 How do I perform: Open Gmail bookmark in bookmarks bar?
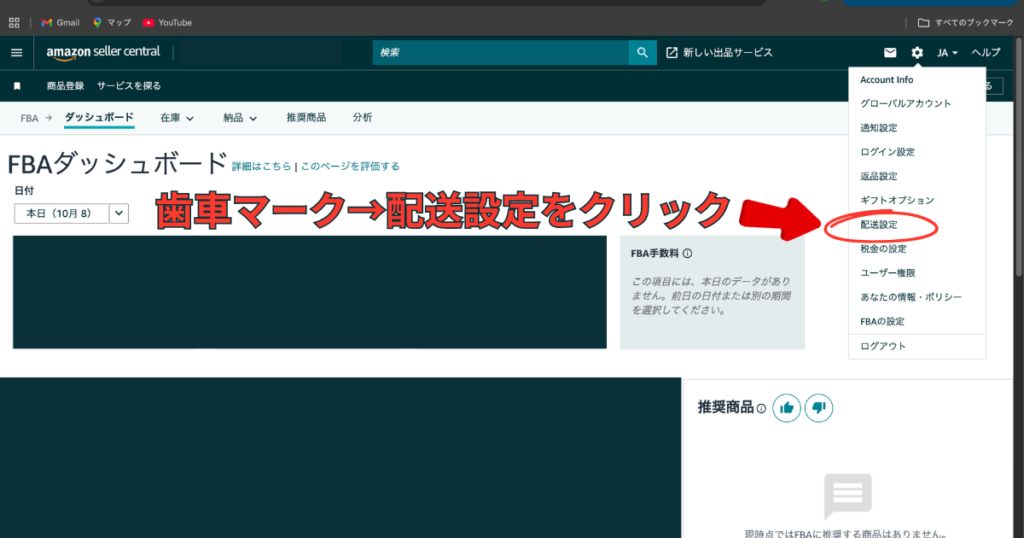(60, 22)
